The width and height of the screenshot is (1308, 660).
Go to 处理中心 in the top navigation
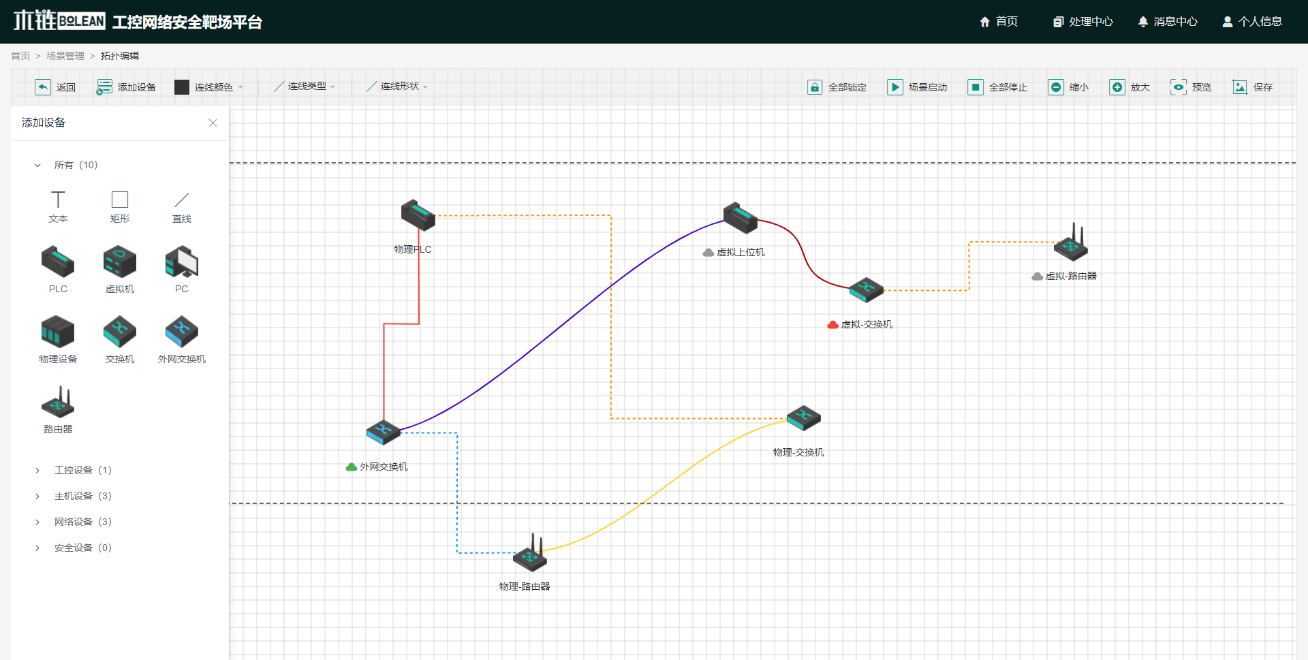pyautogui.click(x=1083, y=21)
